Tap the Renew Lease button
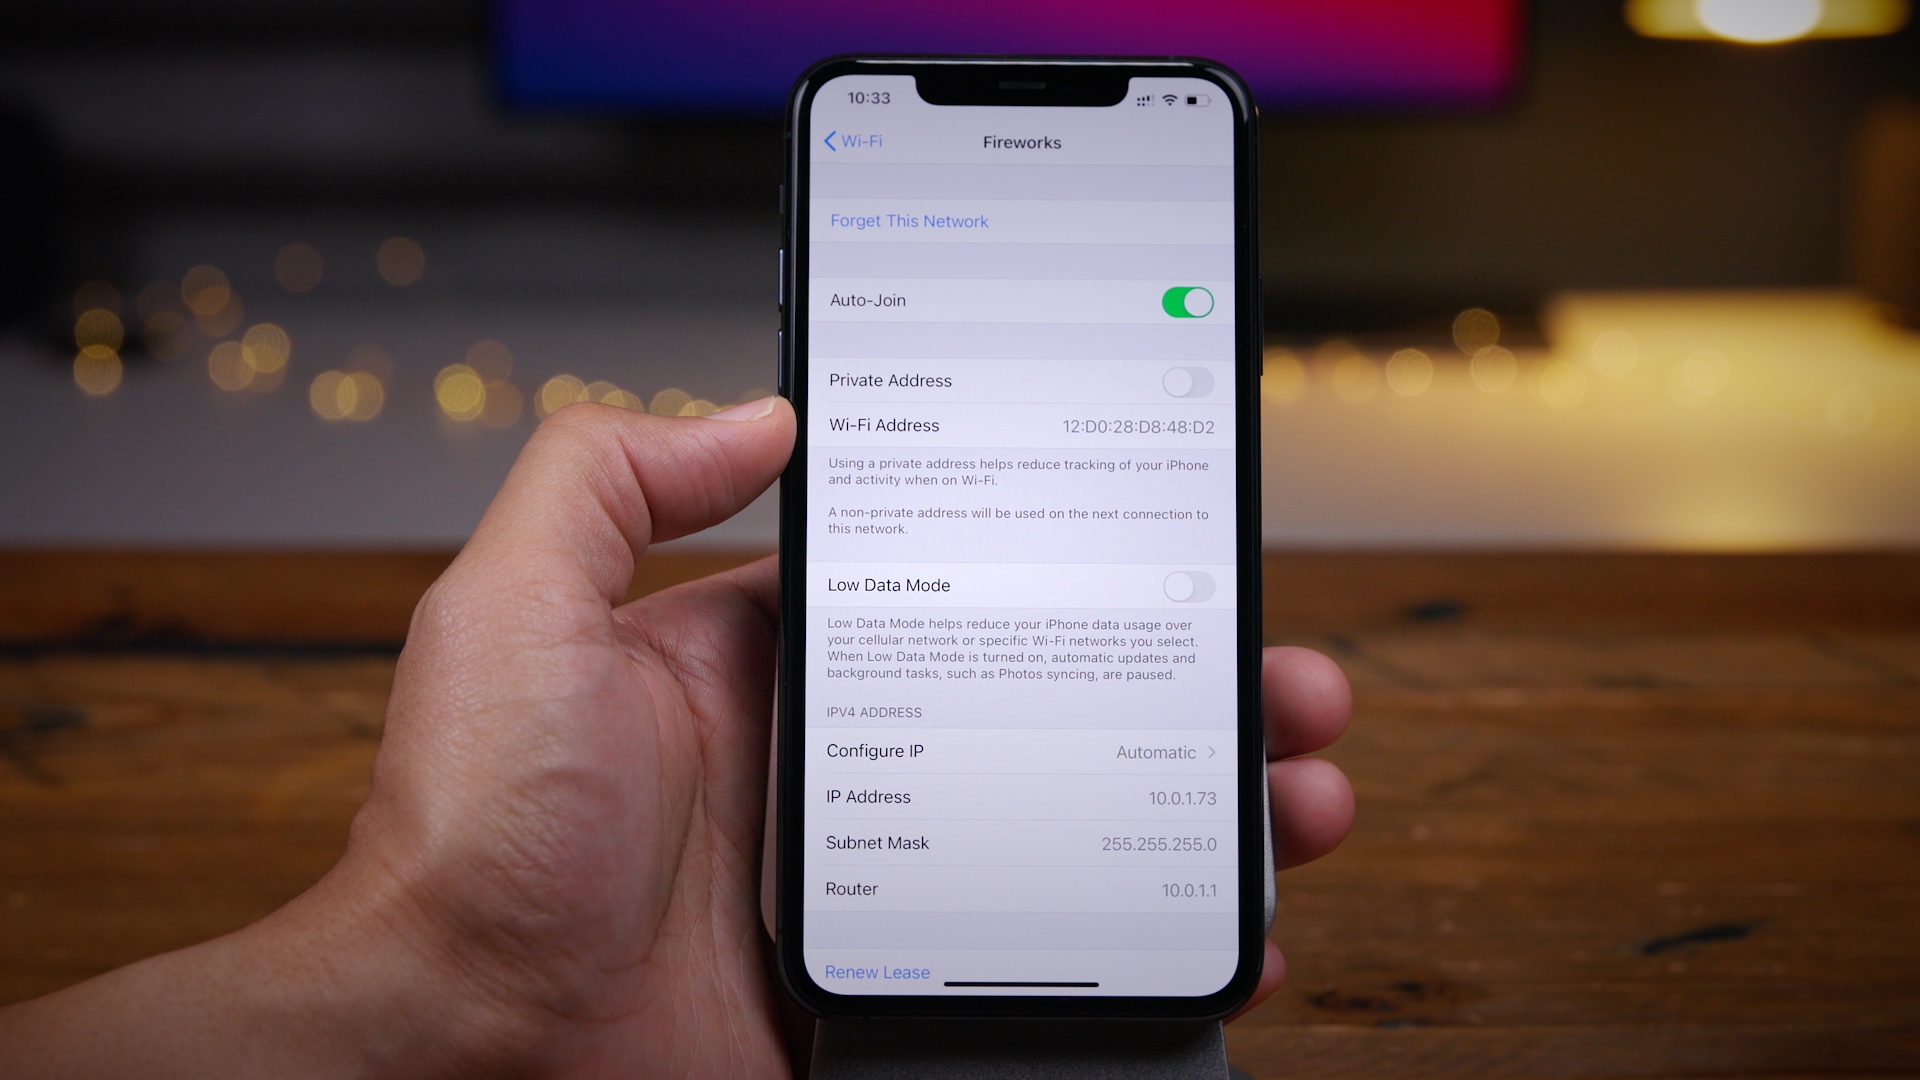The image size is (1920, 1080). click(x=876, y=971)
